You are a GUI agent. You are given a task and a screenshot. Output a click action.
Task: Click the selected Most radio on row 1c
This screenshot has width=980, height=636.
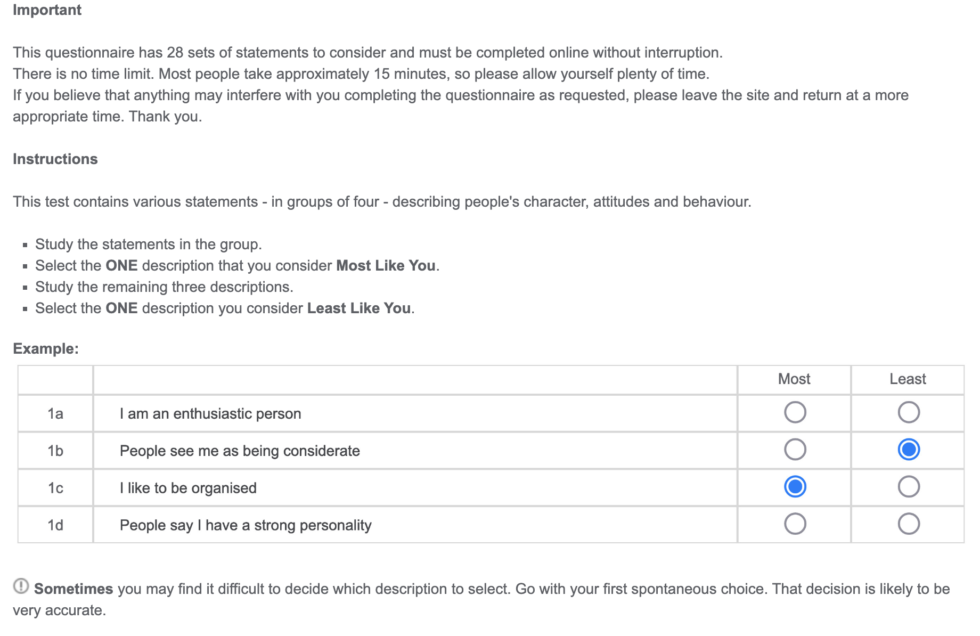794,486
